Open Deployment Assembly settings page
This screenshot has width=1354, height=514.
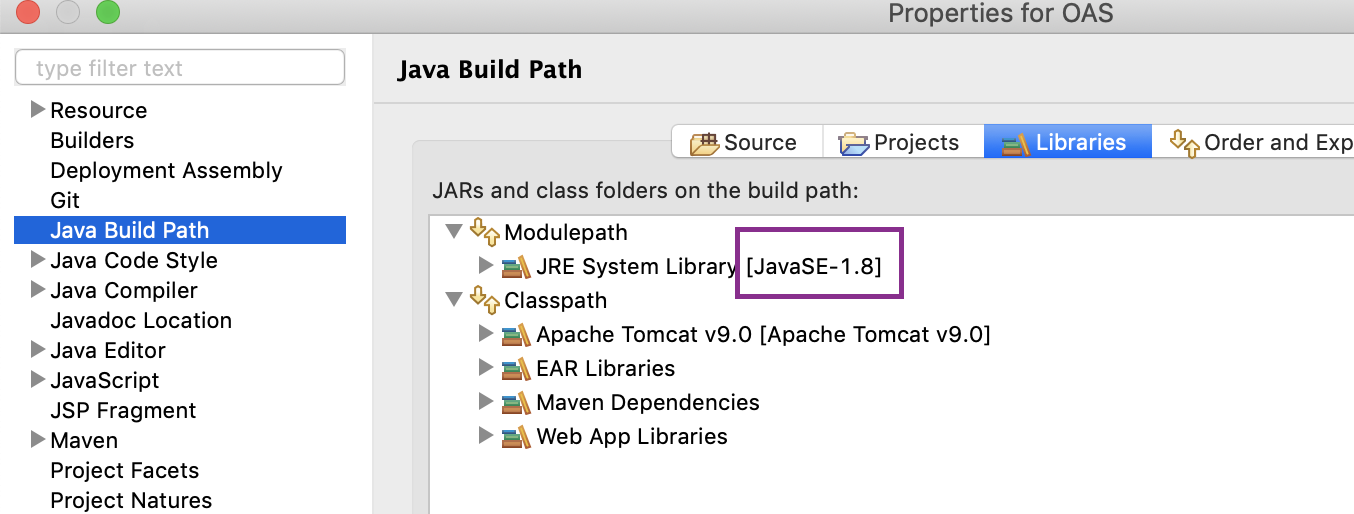pyautogui.click(x=166, y=170)
